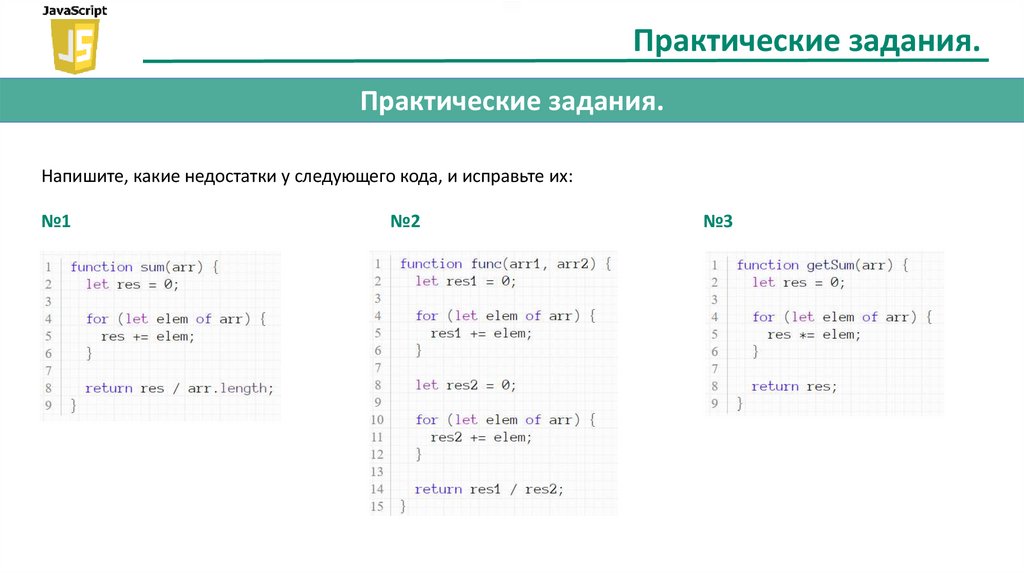
Task: Click 'function func(arr1, arr2) {' line
Action: click(505, 263)
